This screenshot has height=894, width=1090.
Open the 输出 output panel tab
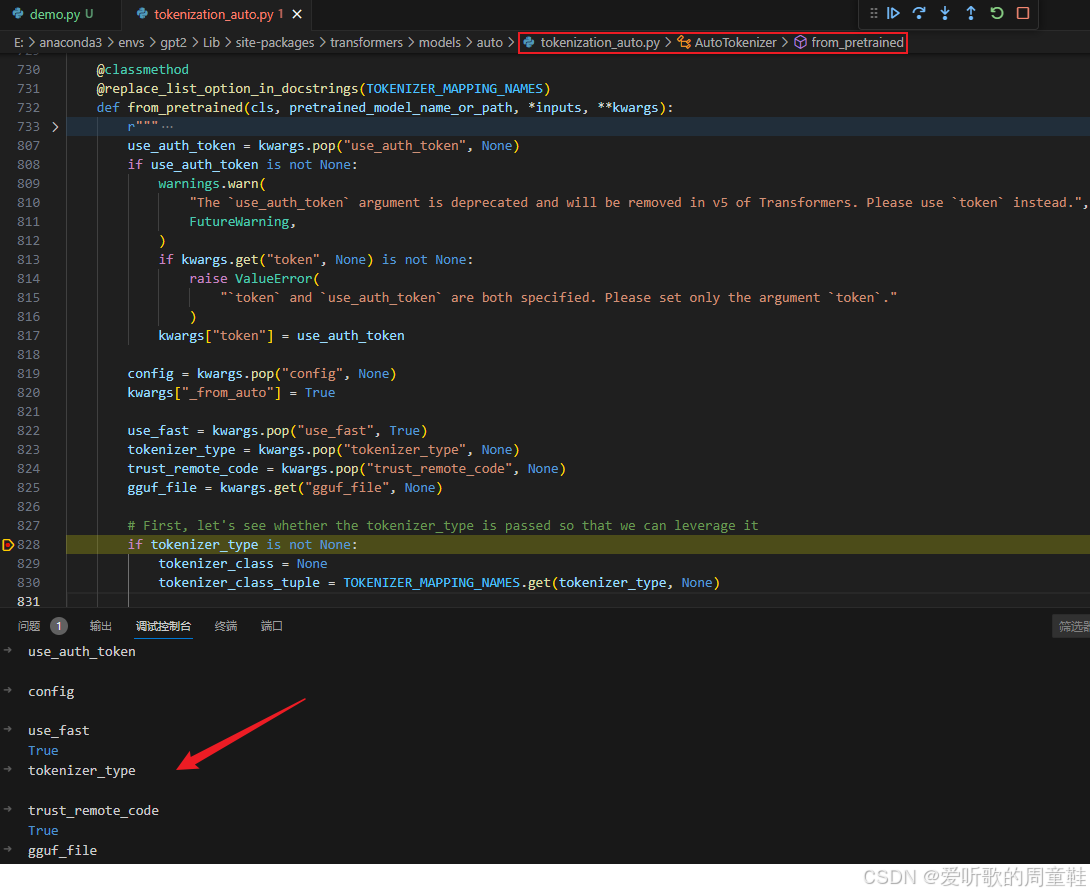point(101,626)
